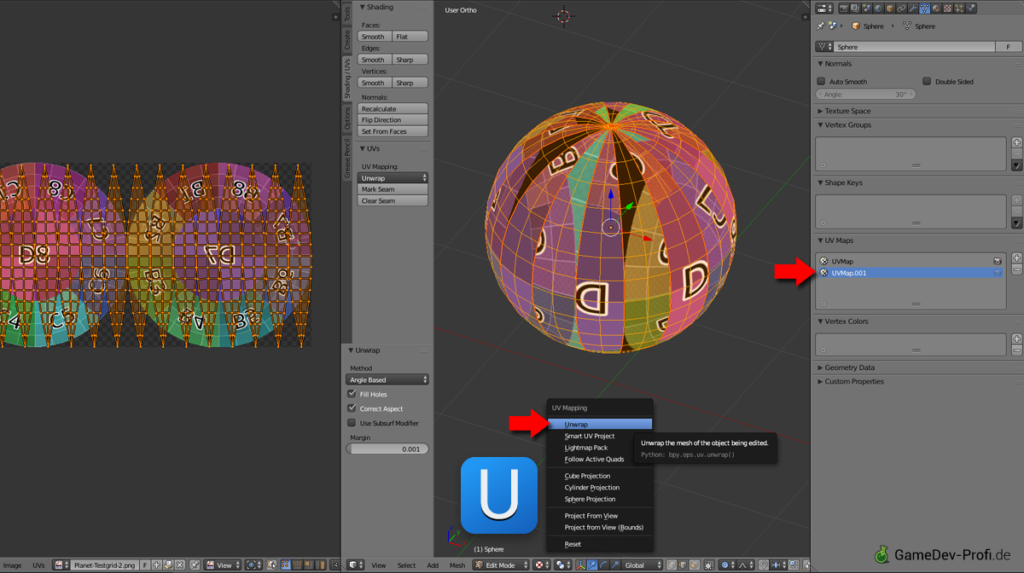Click the Flip Direction button

(392, 120)
